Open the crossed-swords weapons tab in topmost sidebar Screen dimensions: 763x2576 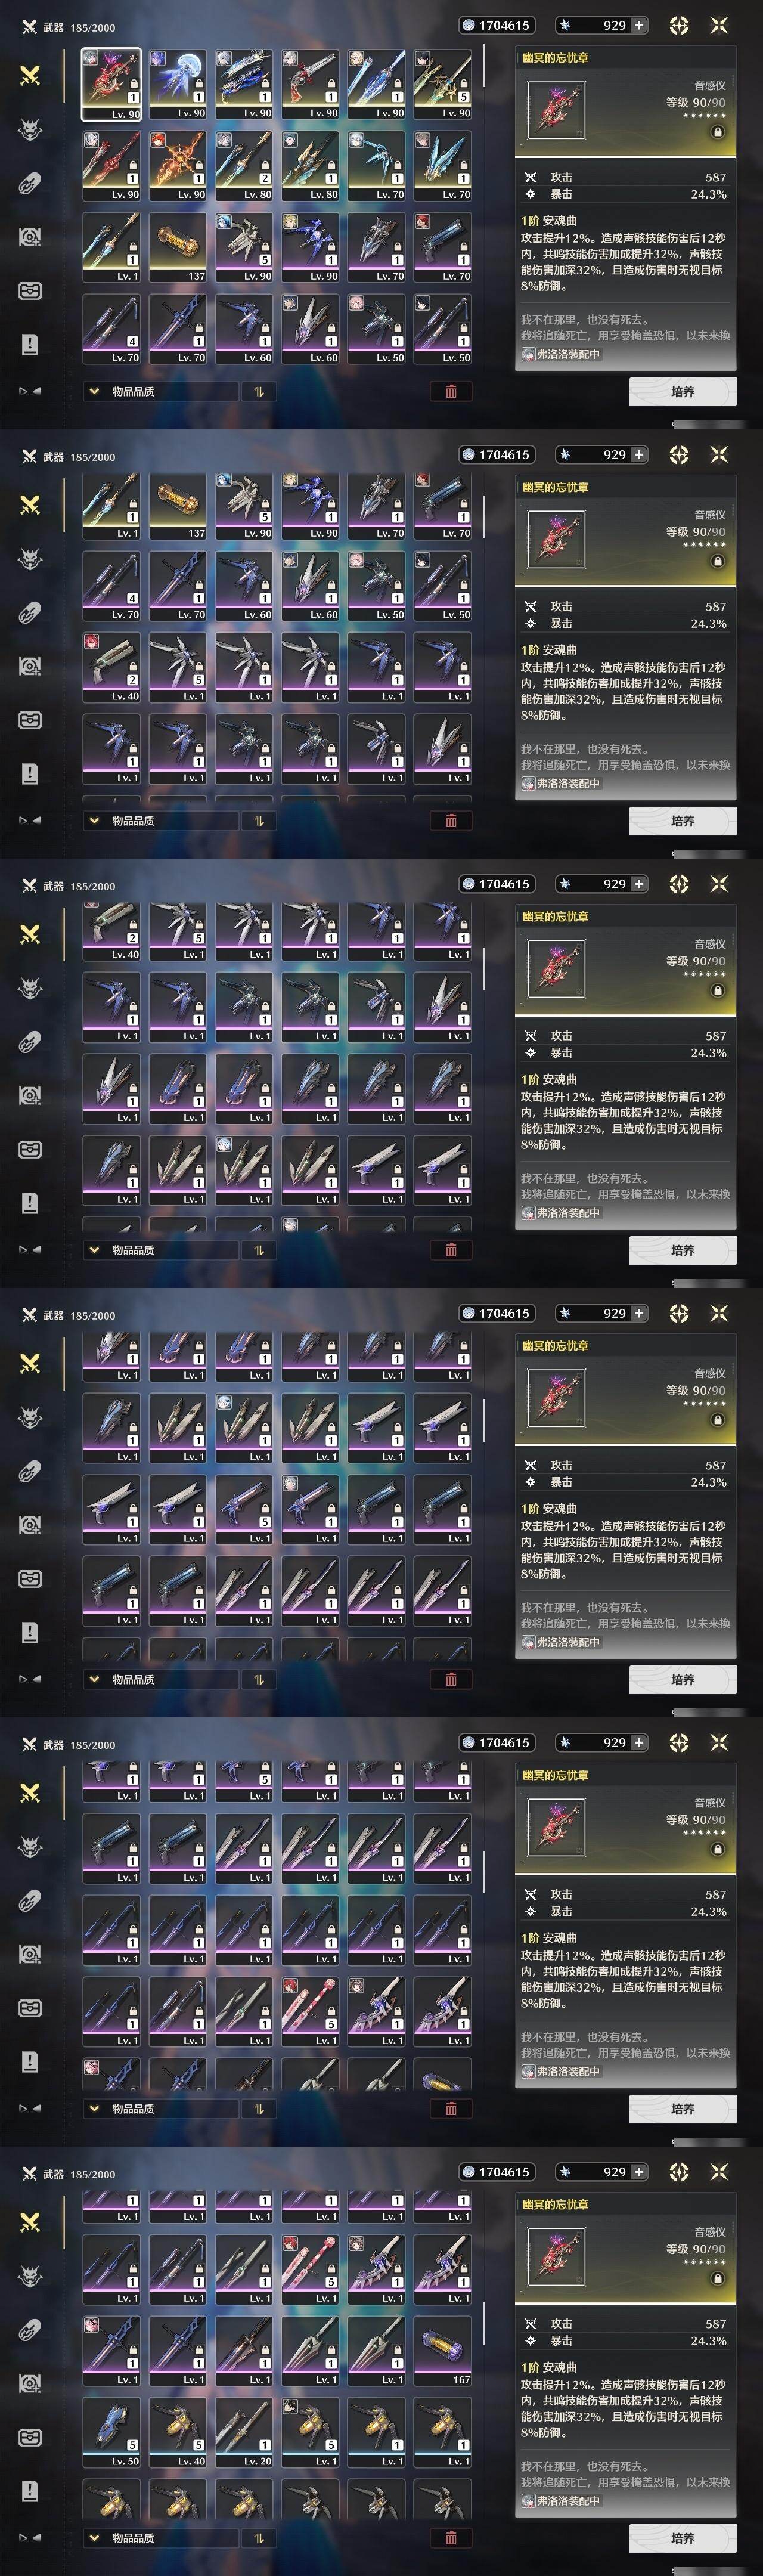[x=30, y=75]
